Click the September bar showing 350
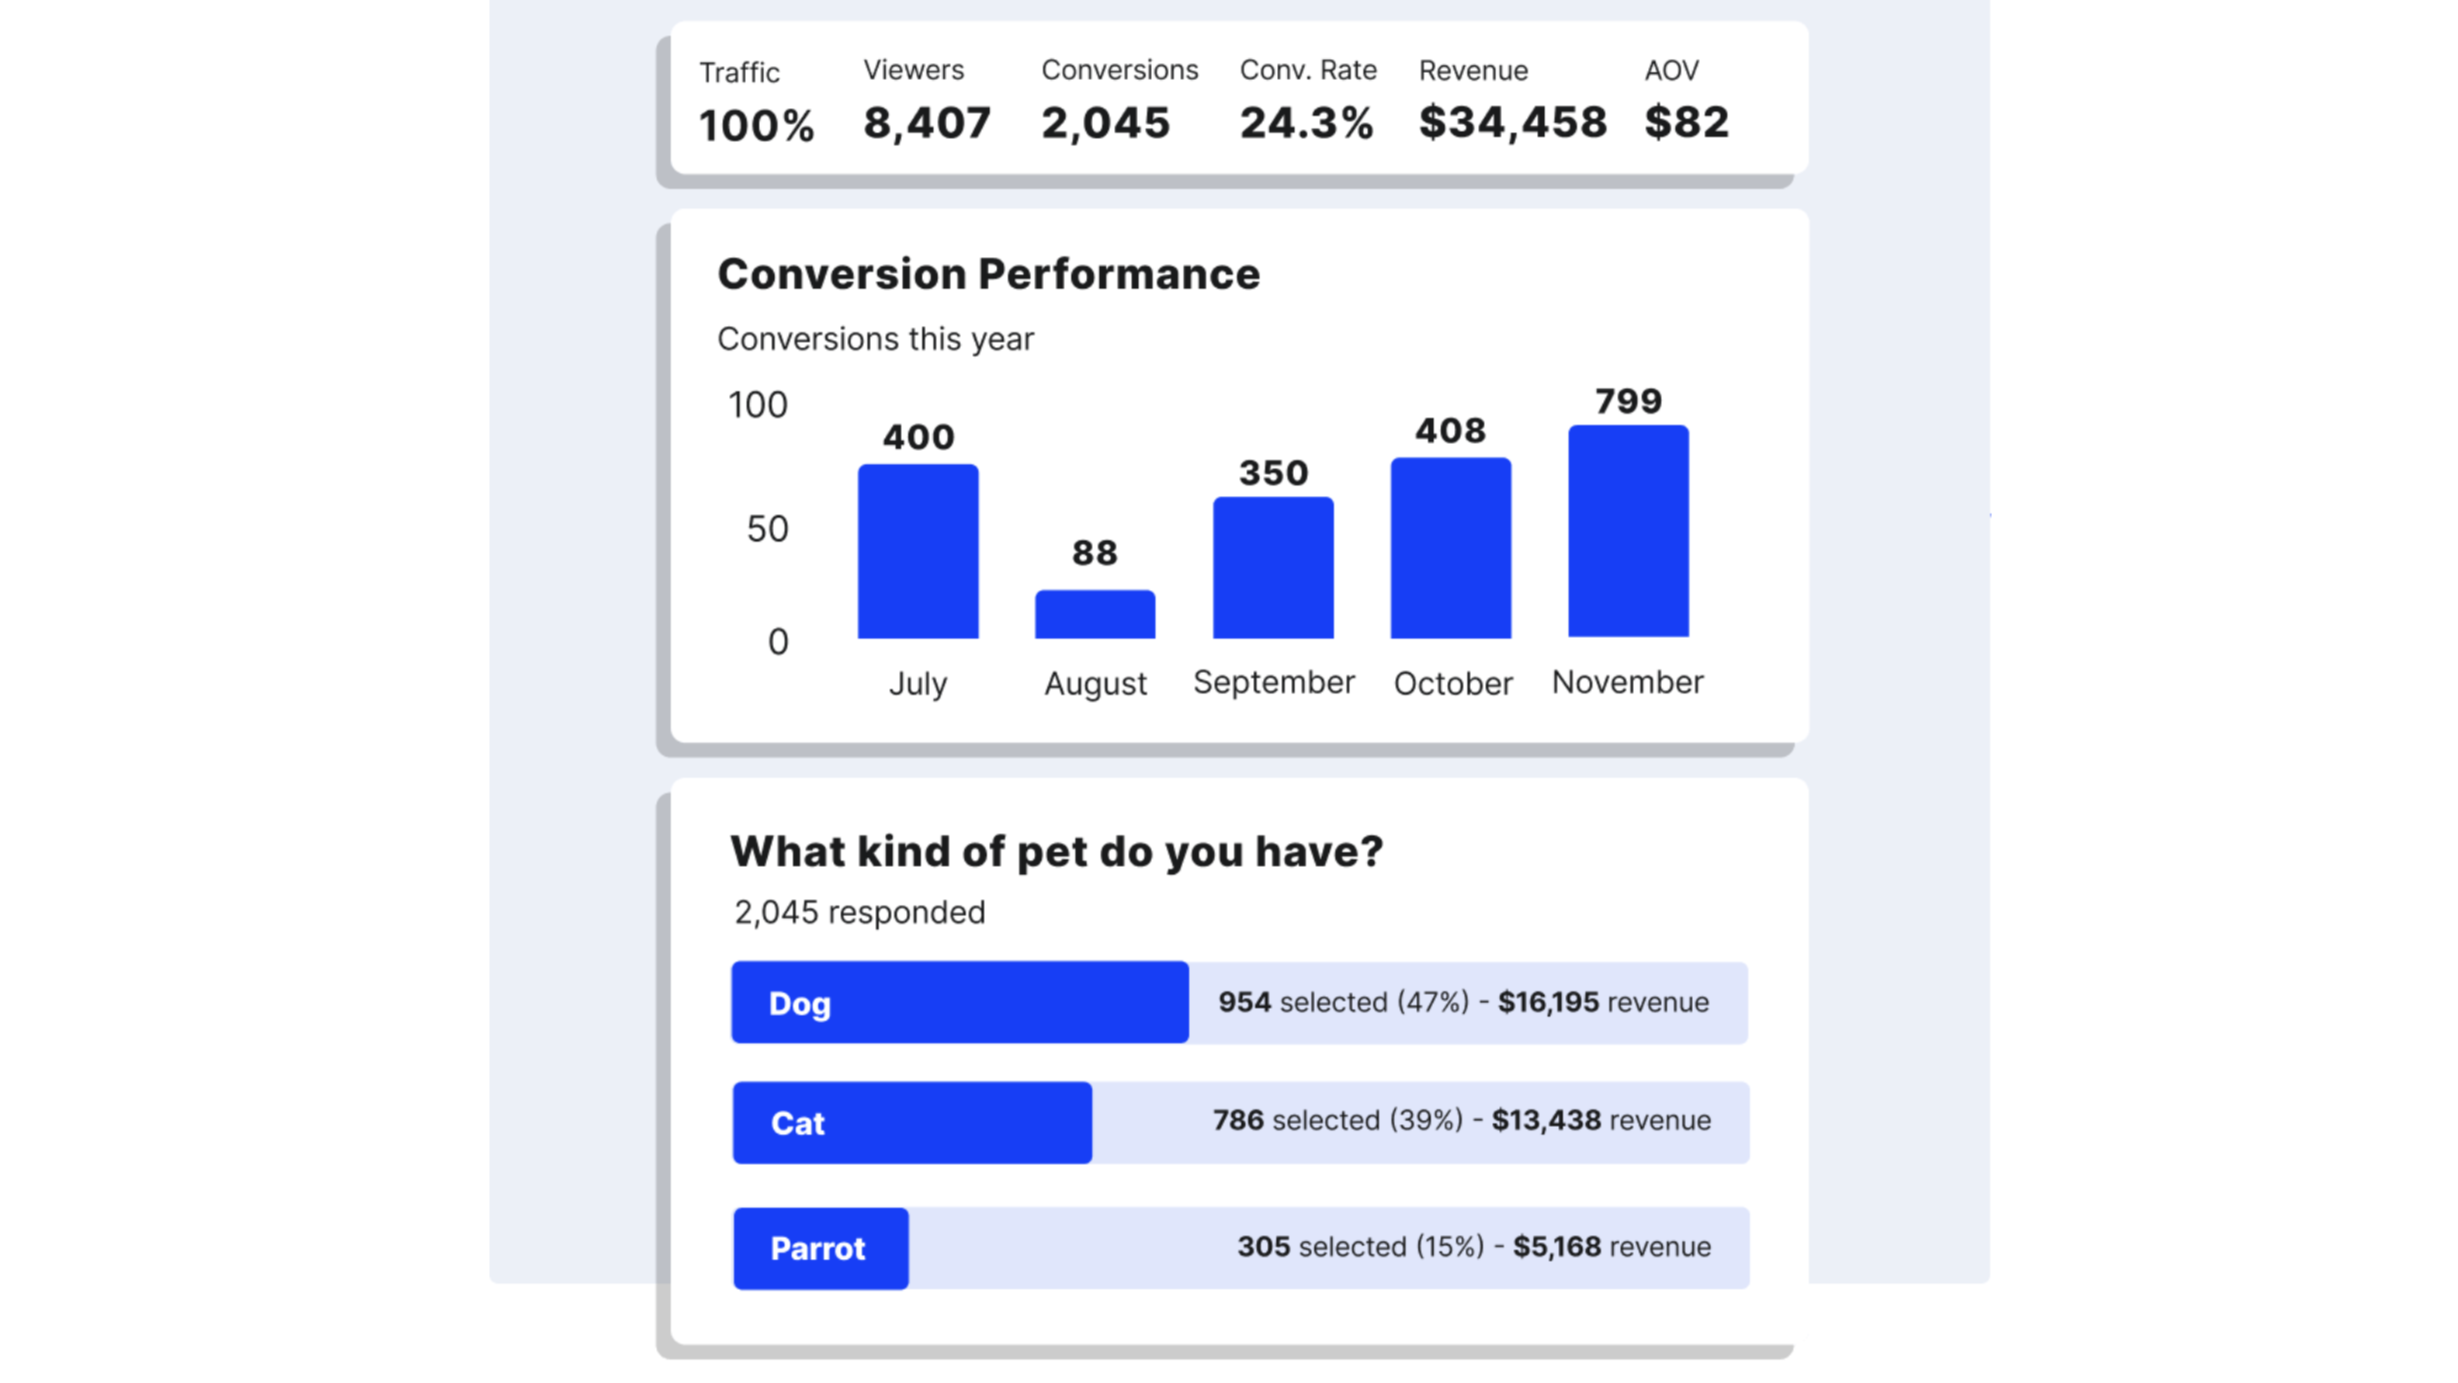 point(1273,567)
